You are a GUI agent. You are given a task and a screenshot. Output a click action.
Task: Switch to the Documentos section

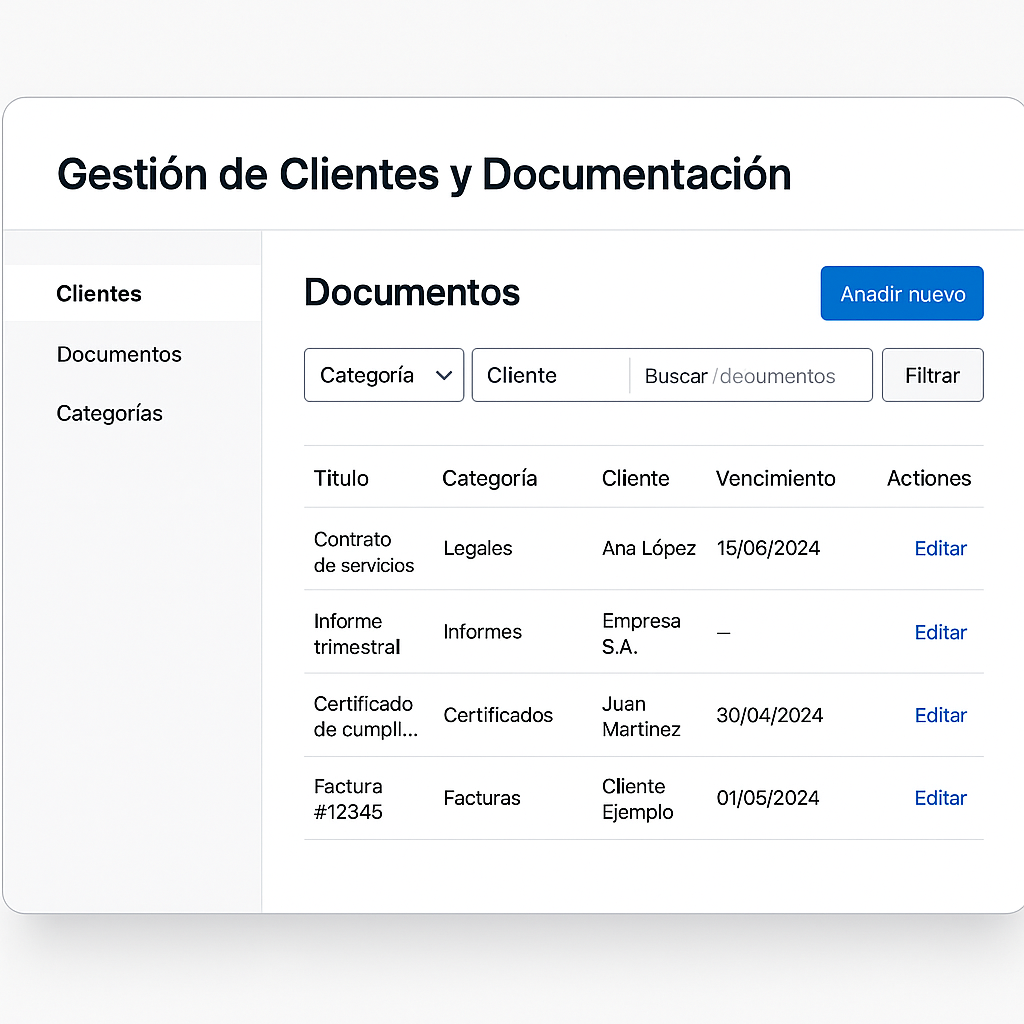click(x=118, y=354)
